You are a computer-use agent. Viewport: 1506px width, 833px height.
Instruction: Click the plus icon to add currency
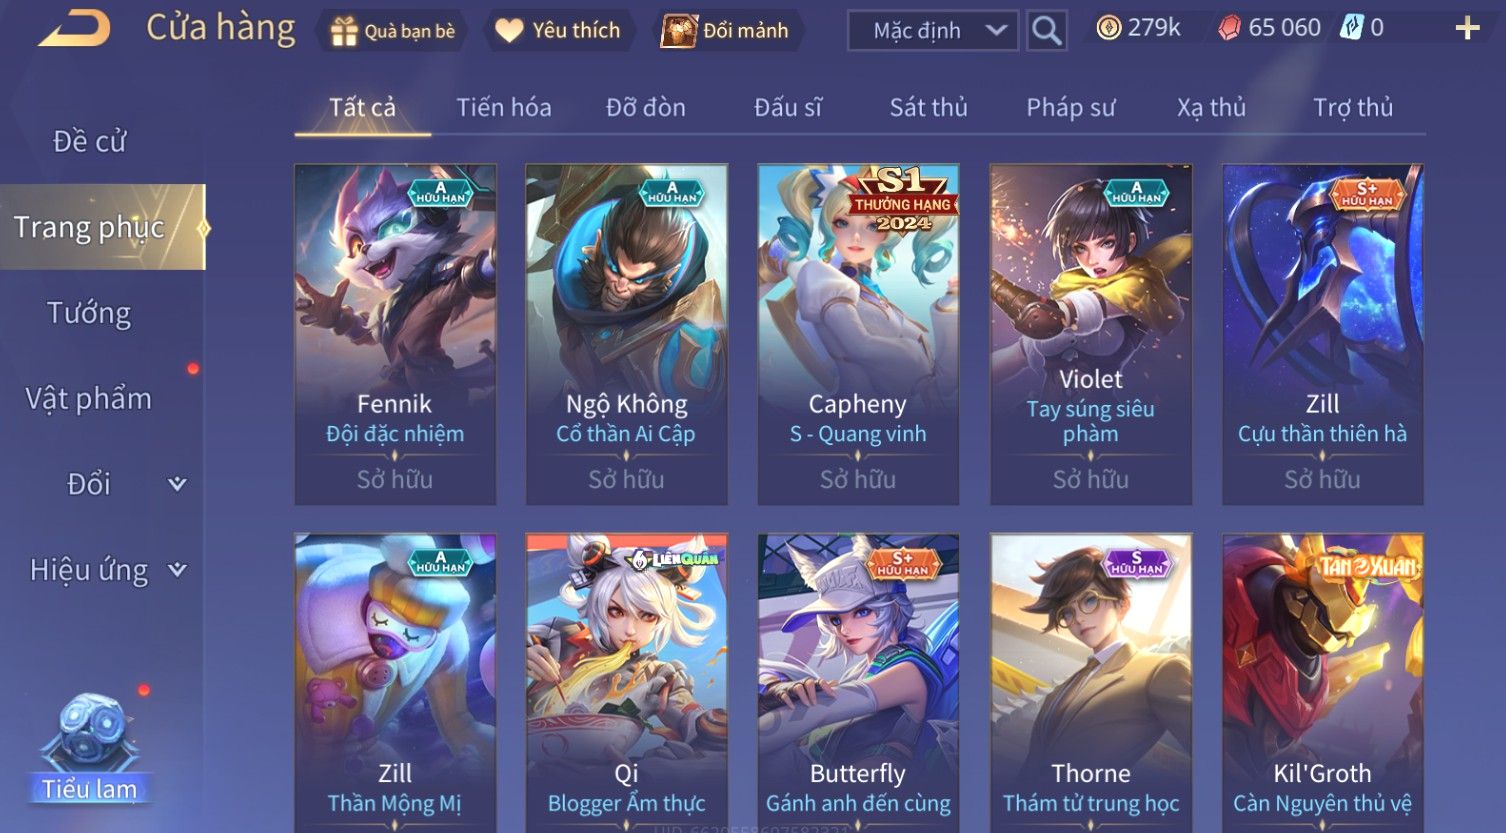(x=1467, y=28)
